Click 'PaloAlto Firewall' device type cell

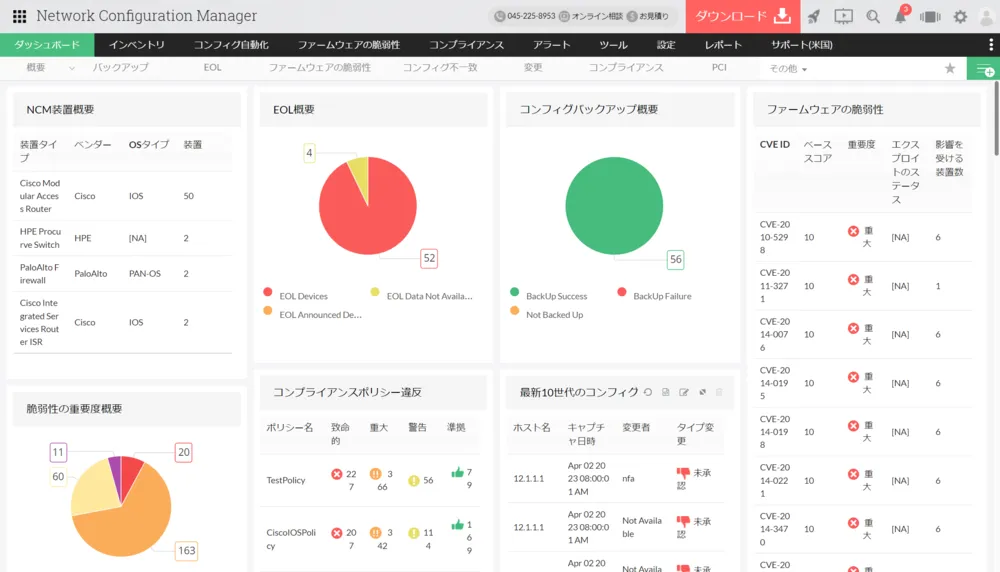(x=39, y=274)
